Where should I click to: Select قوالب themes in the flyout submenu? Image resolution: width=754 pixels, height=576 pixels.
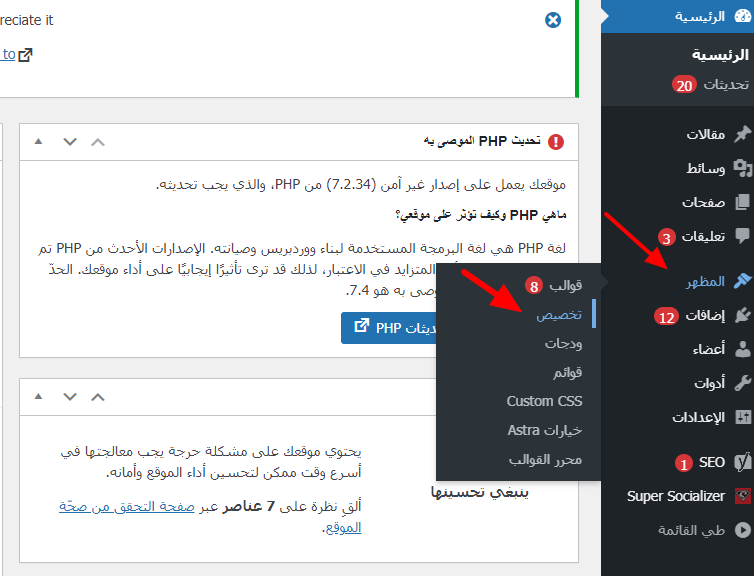point(566,286)
